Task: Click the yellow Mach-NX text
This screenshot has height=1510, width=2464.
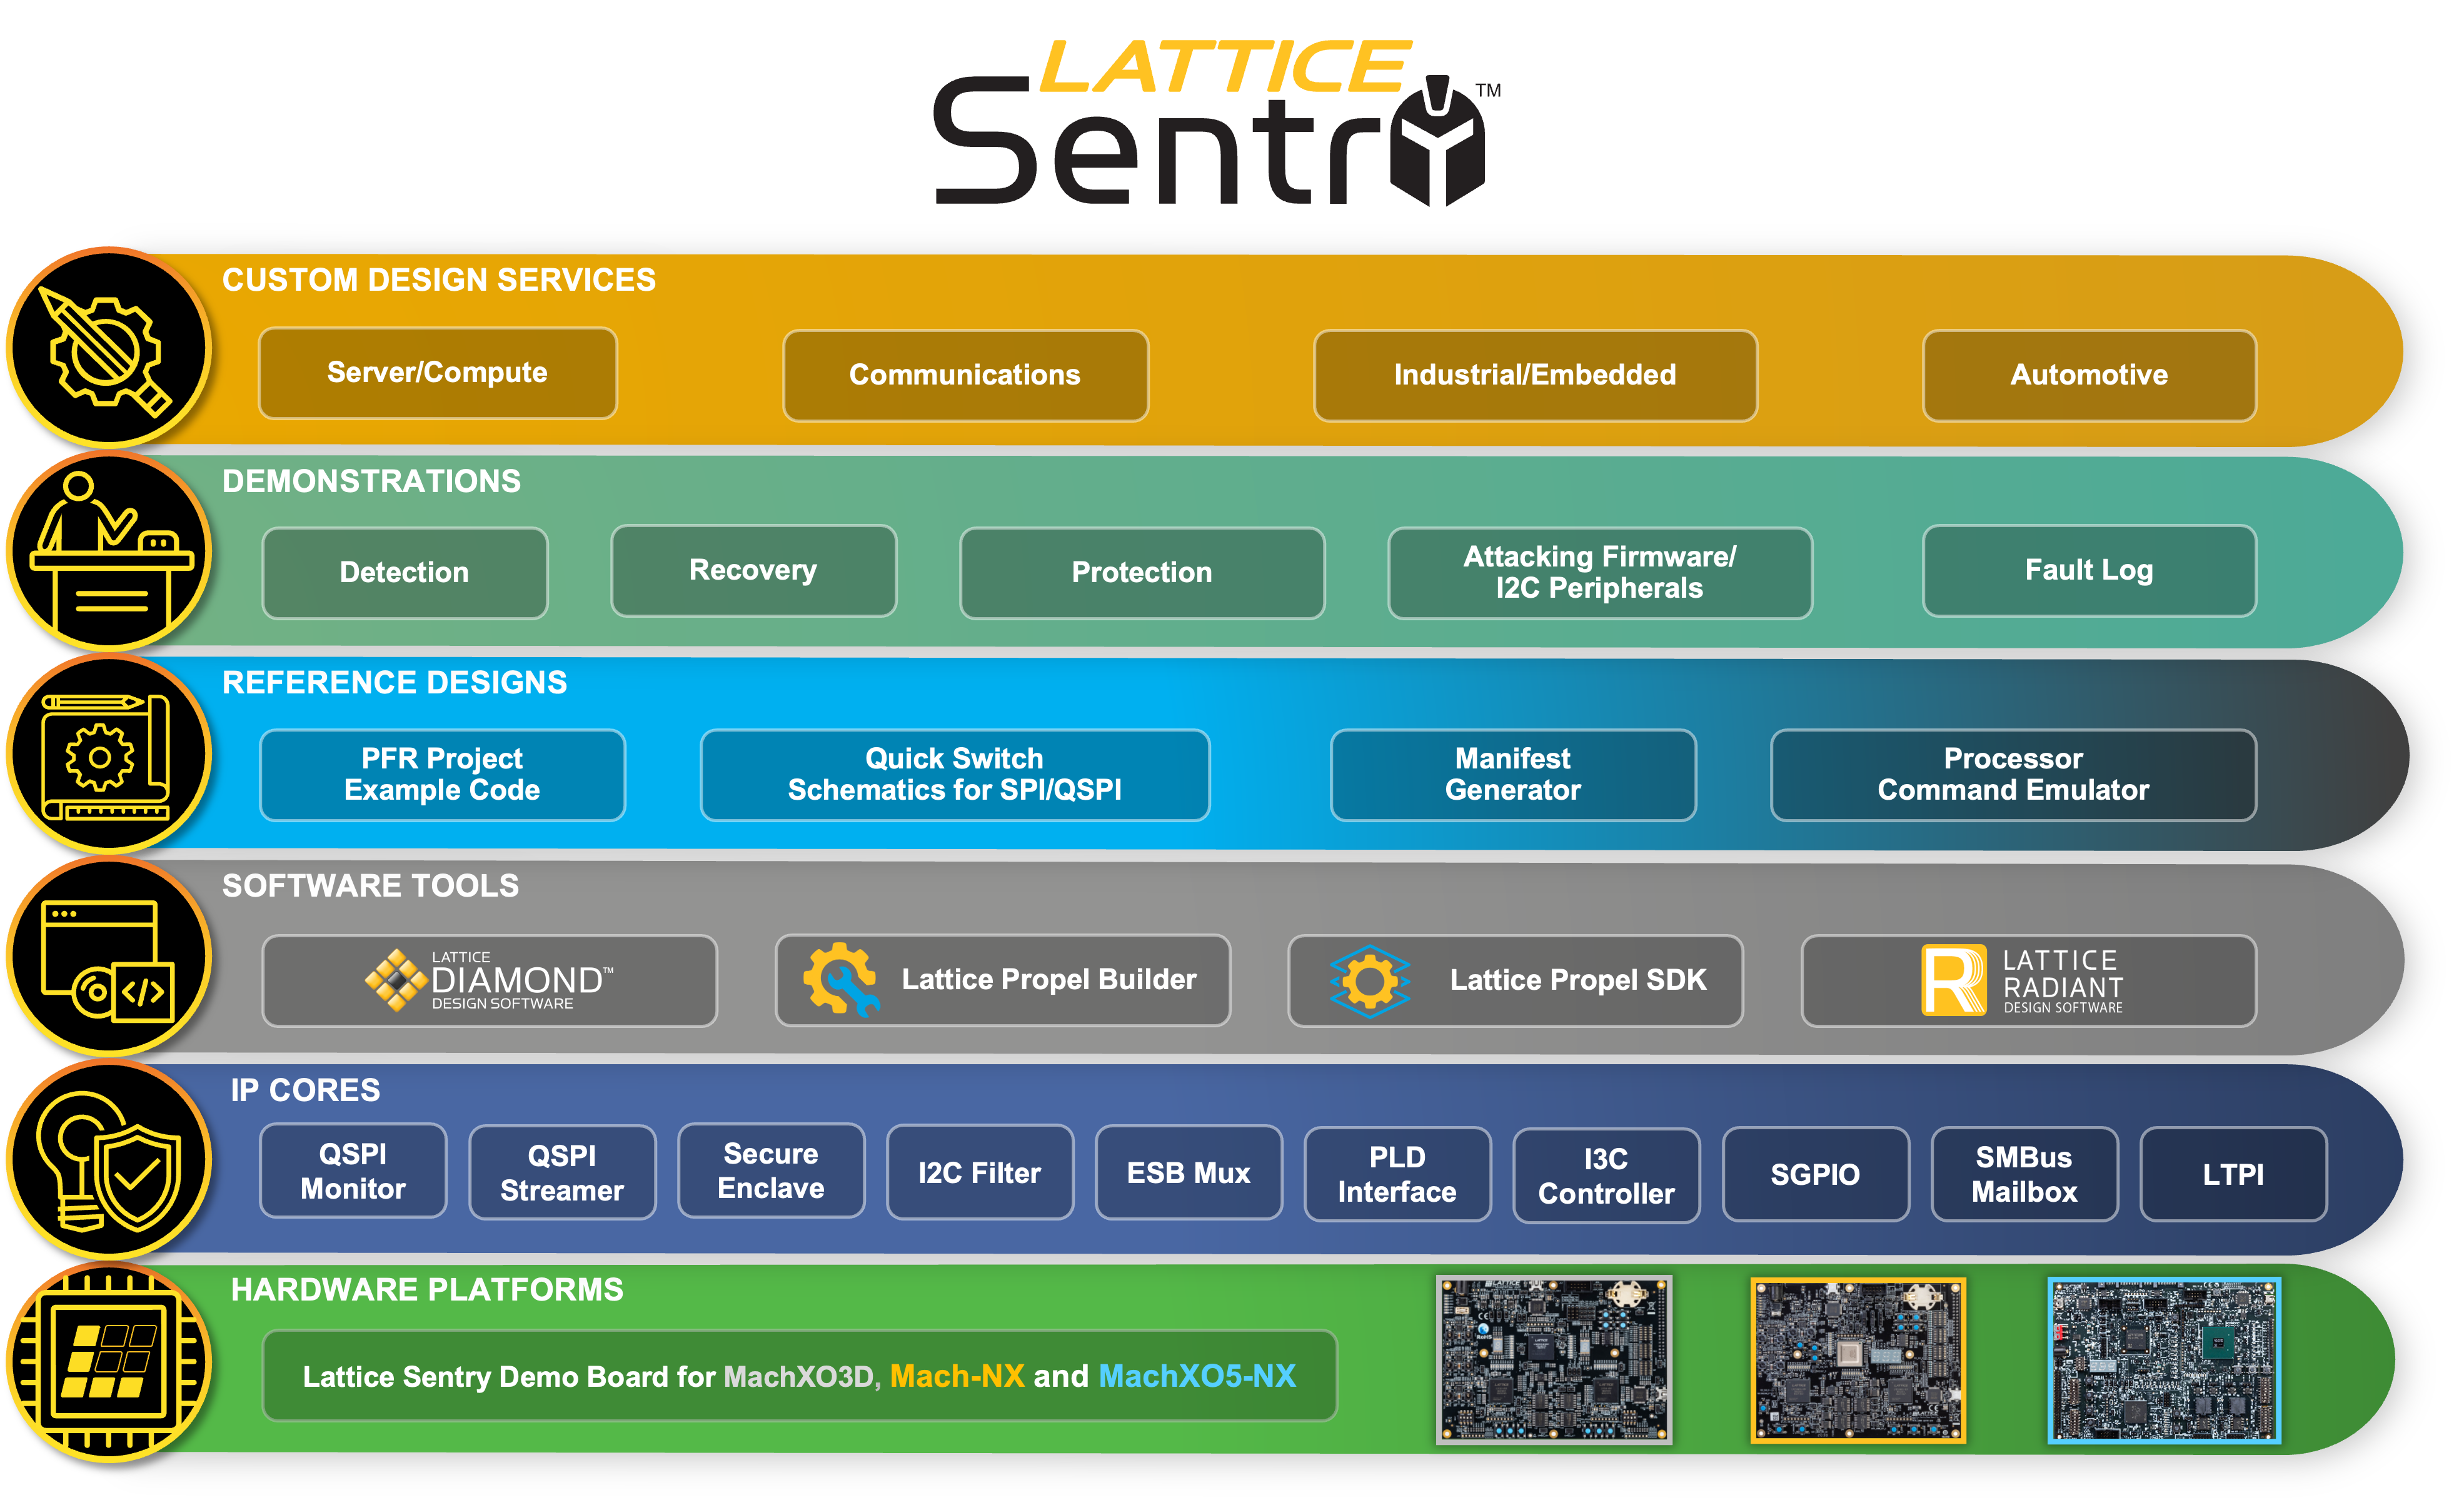Action: [957, 1377]
